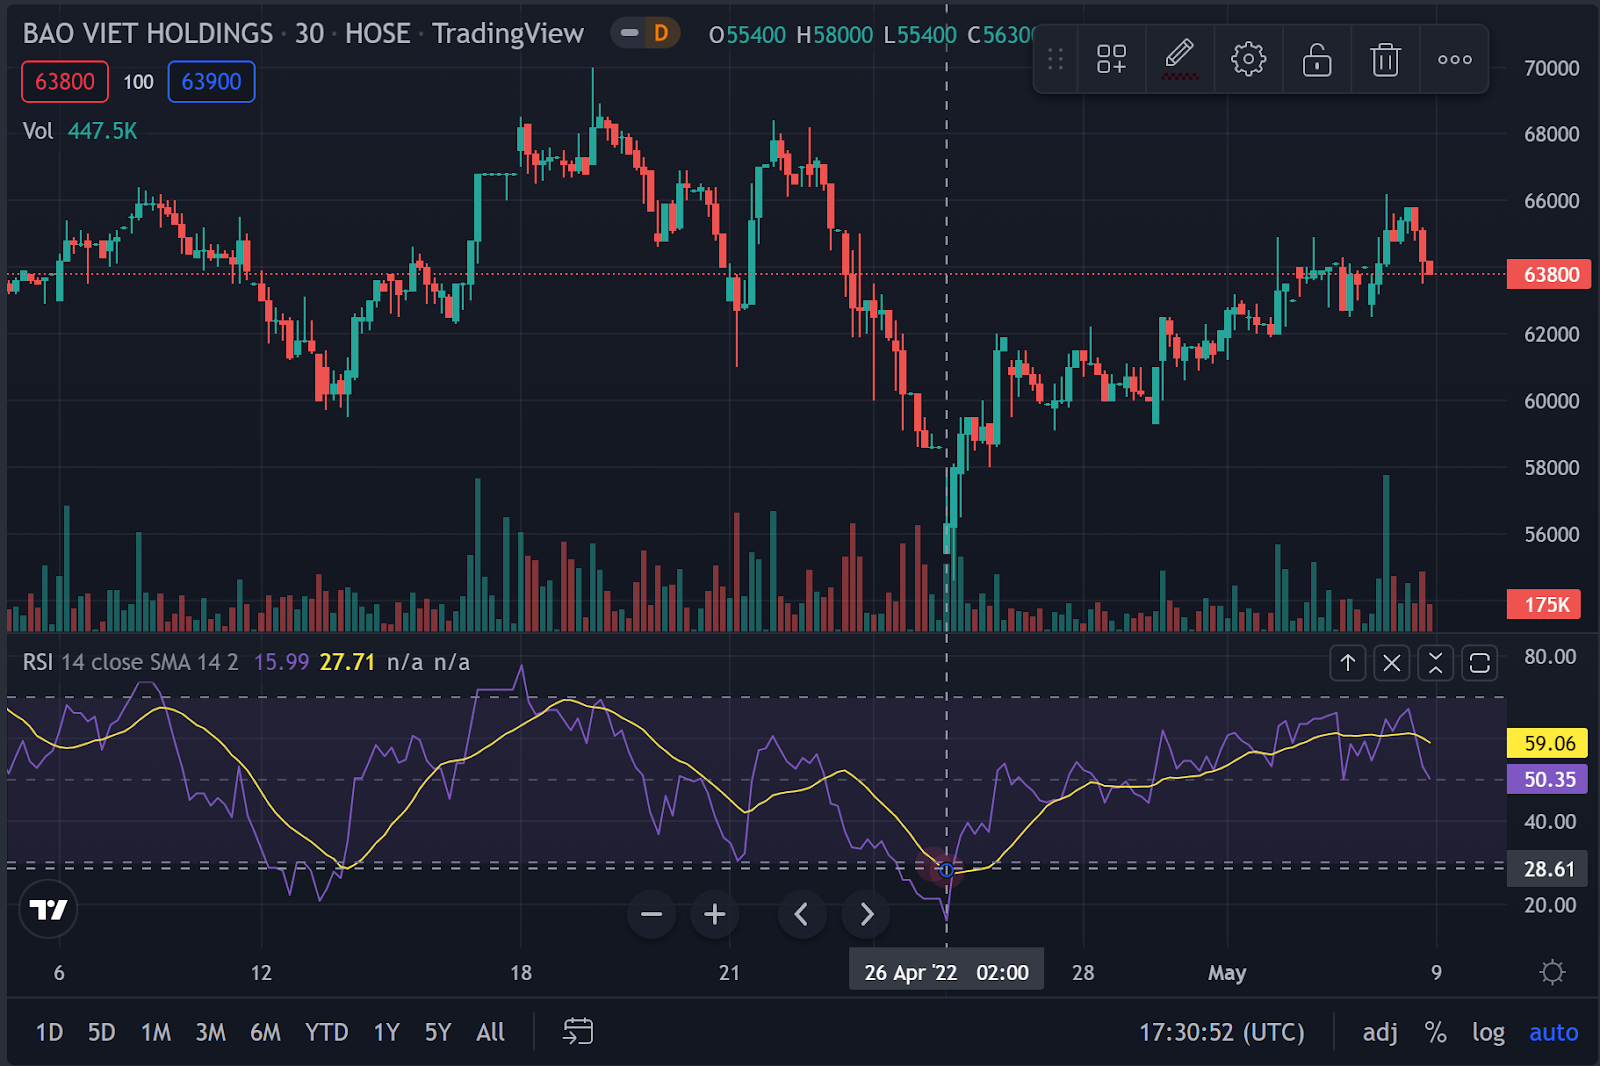Move the RSI pane up
Viewport: 1600px width, 1066px height.
pos(1347,662)
